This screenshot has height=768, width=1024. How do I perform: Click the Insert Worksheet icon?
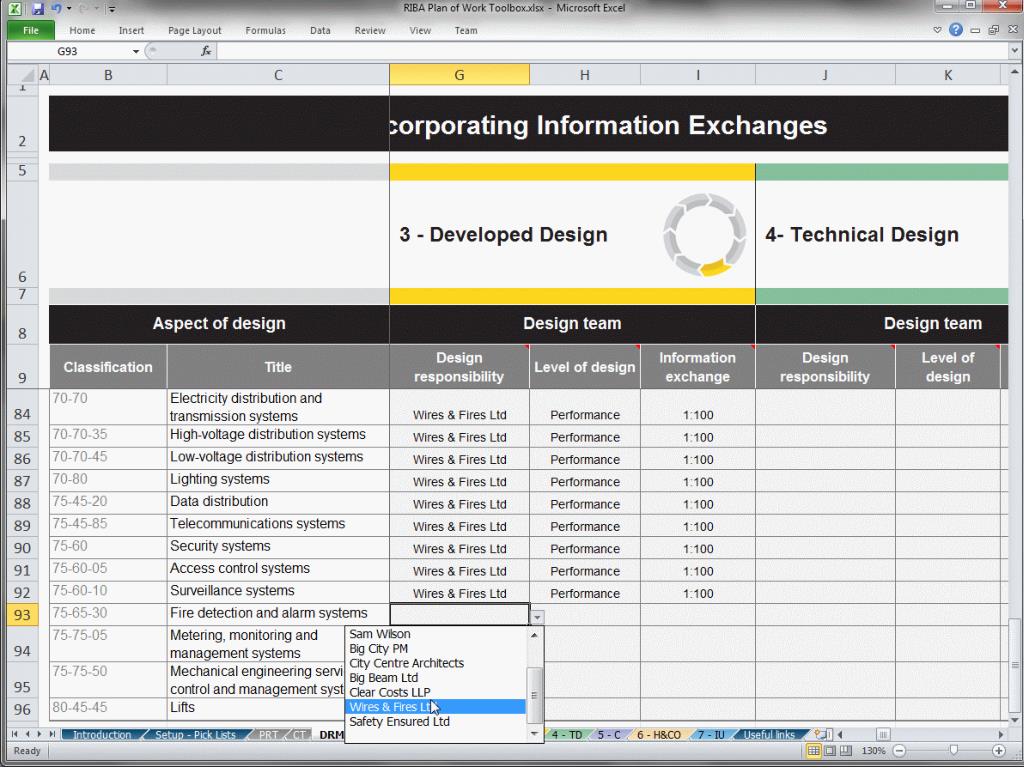[x=822, y=735]
